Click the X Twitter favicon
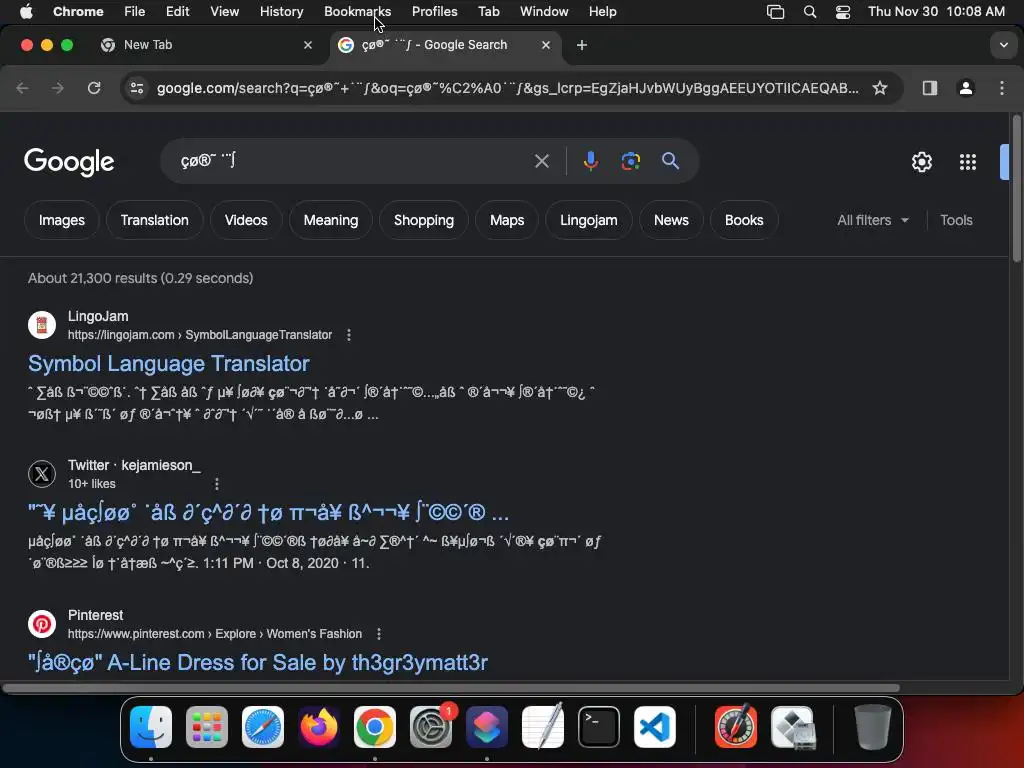 click(x=42, y=473)
